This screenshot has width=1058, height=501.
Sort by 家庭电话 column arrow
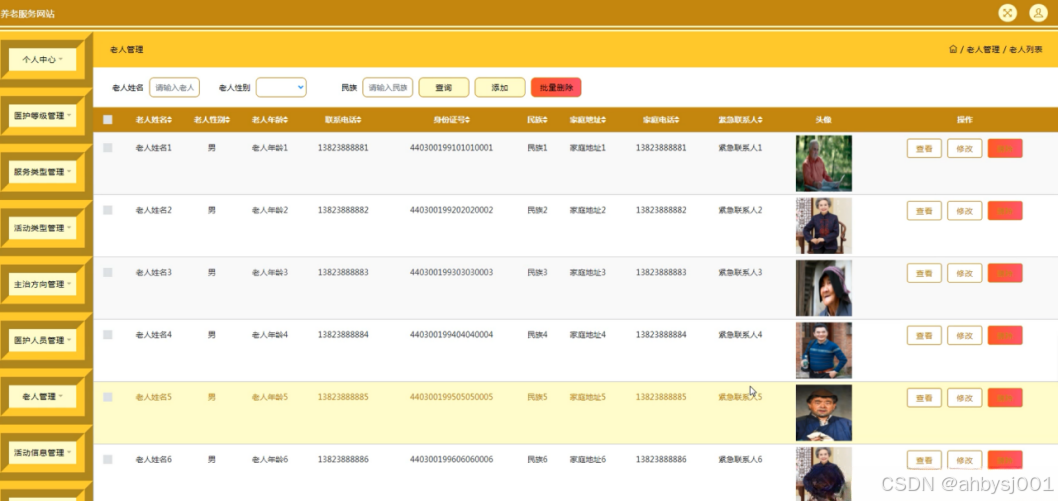[x=677, y=120]
